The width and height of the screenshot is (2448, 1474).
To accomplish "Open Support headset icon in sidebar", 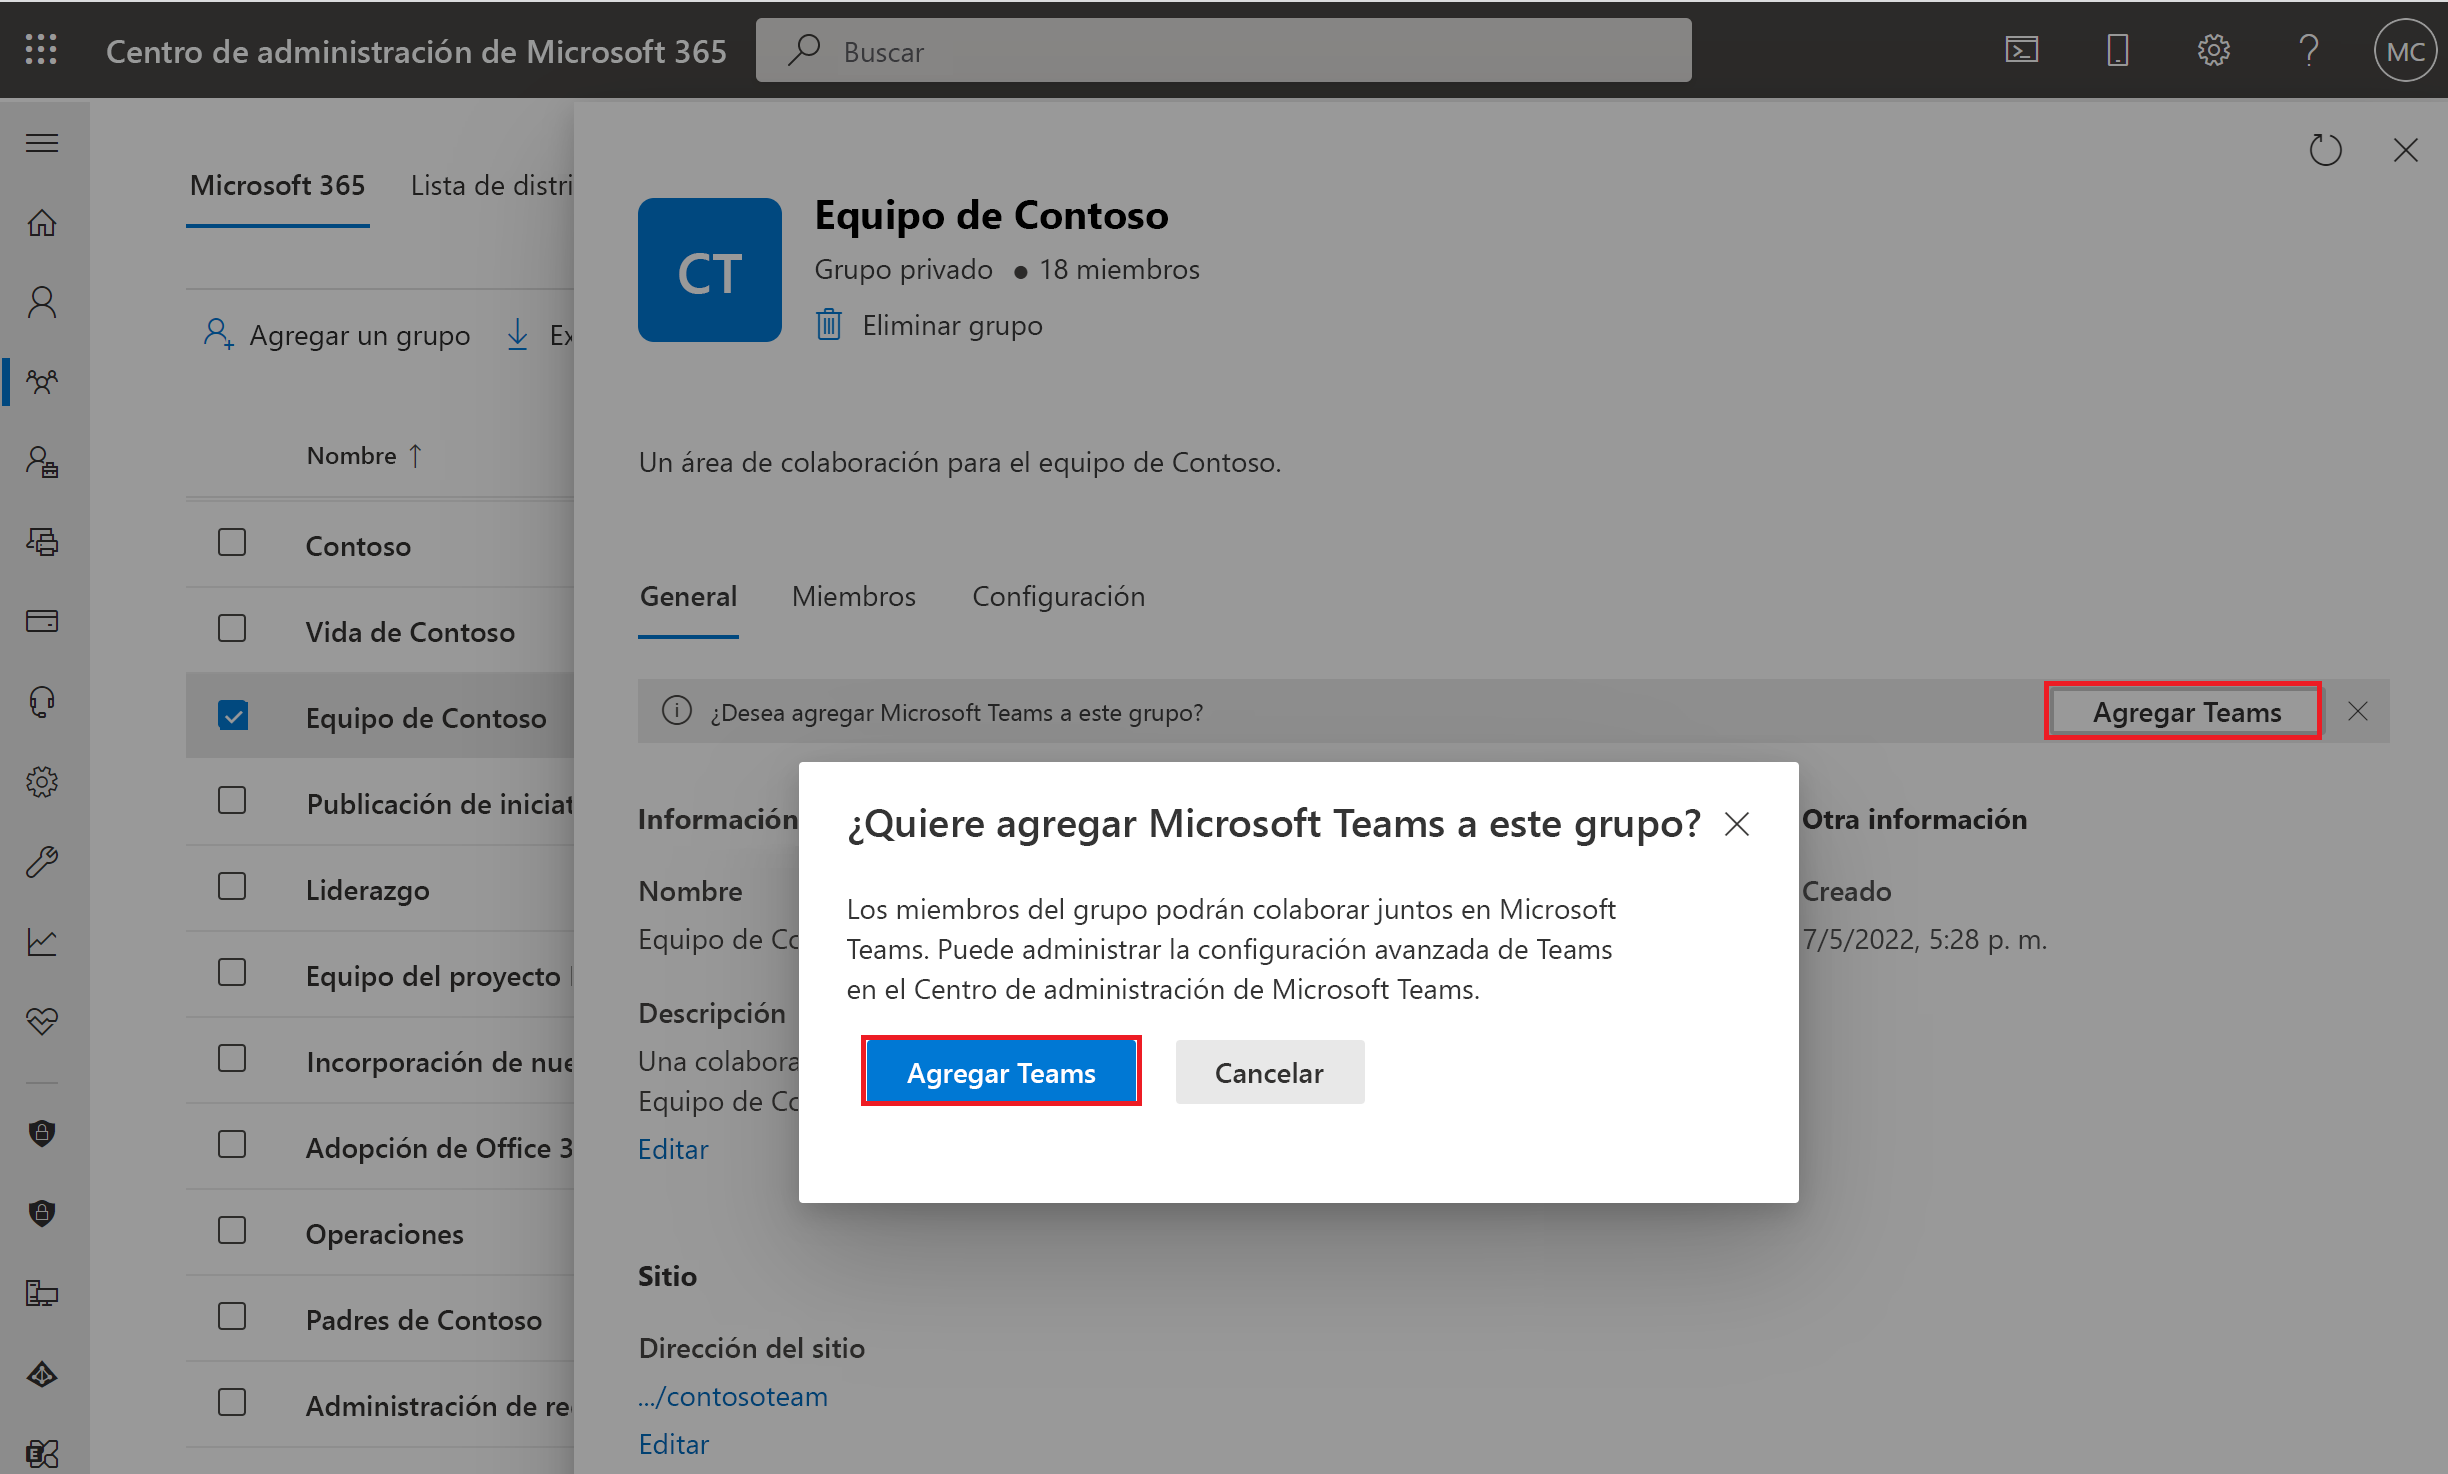I will coord(42,701).
